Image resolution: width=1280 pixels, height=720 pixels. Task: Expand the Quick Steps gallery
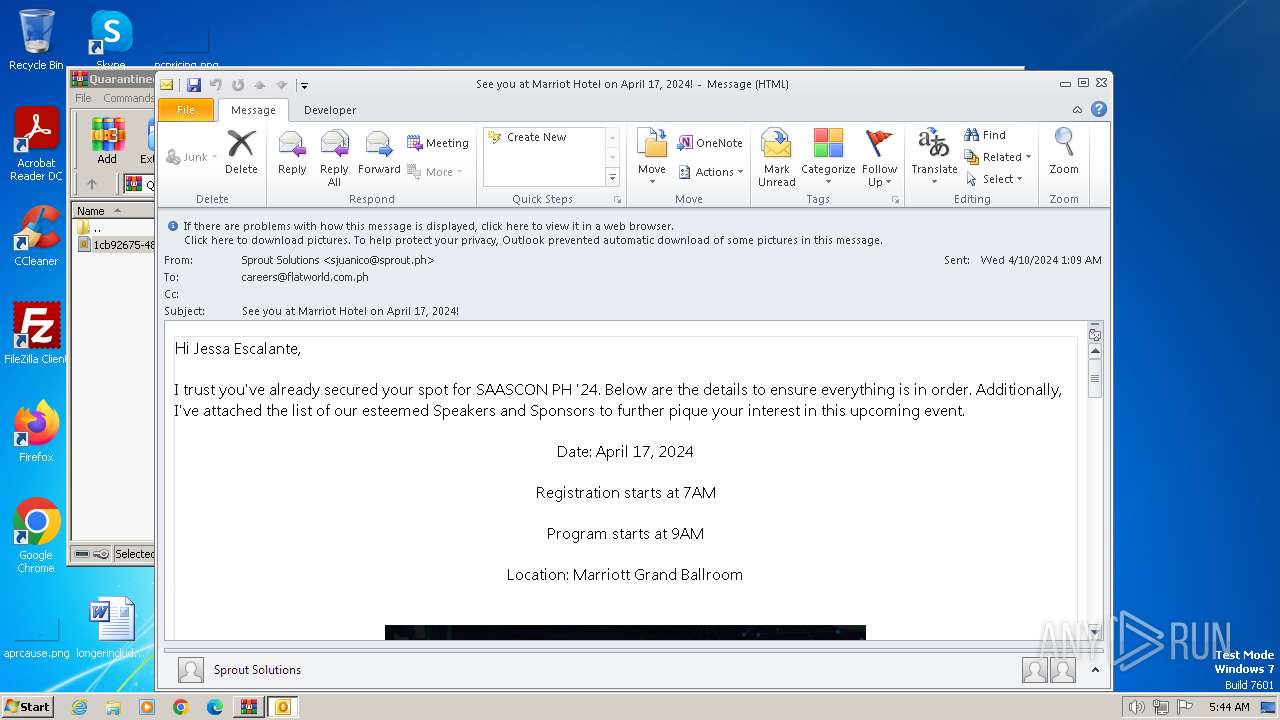click(x=613, y=177)
